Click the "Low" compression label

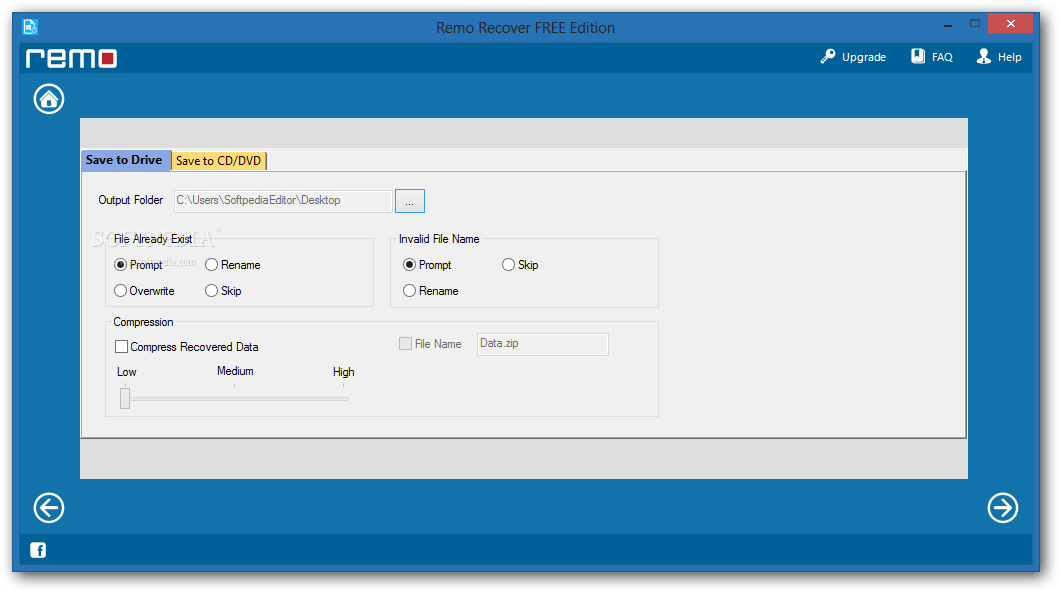pos(126,372)
